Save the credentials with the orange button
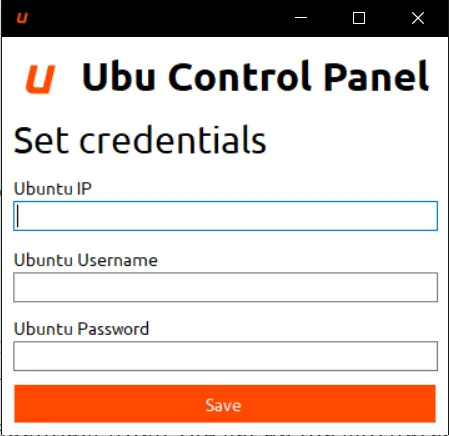449x436 pixels. [225, 403]
